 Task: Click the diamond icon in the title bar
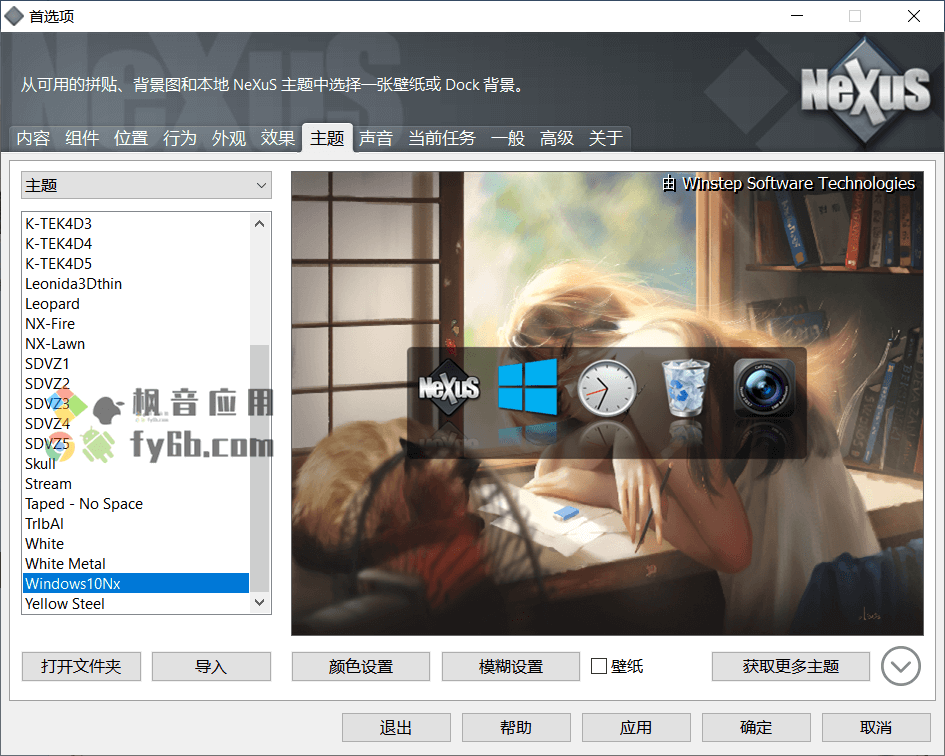click(14, 16)
